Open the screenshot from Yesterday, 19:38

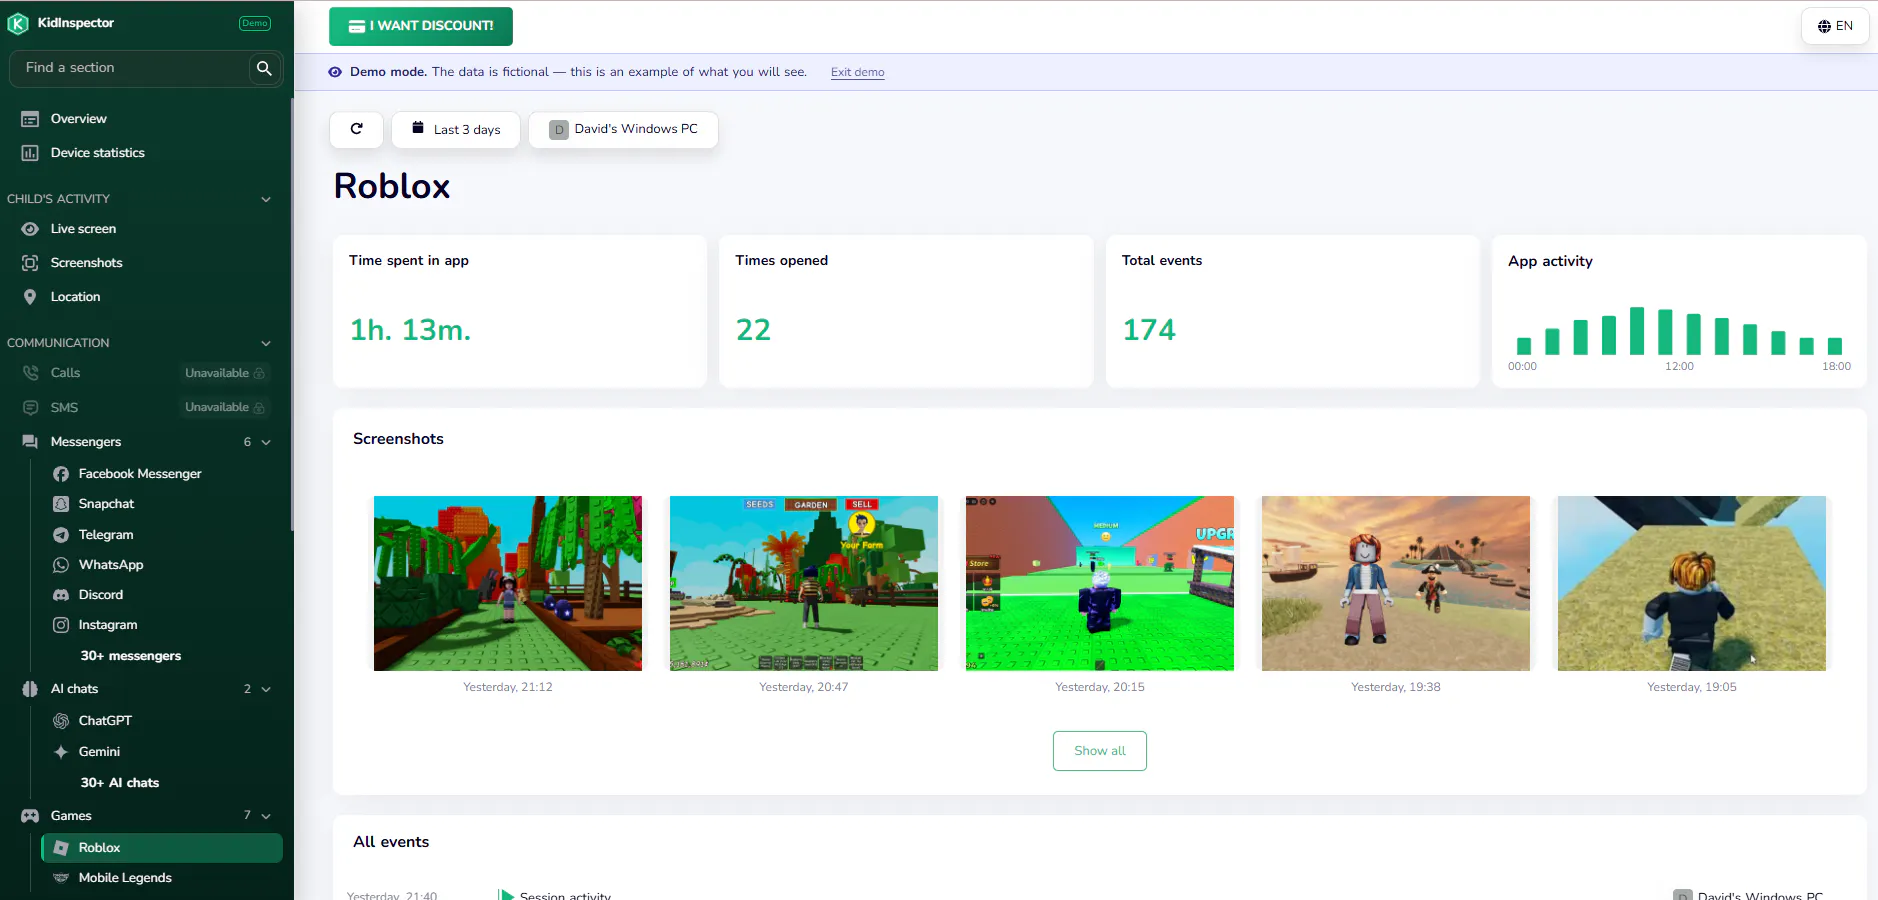(1396, 583)
